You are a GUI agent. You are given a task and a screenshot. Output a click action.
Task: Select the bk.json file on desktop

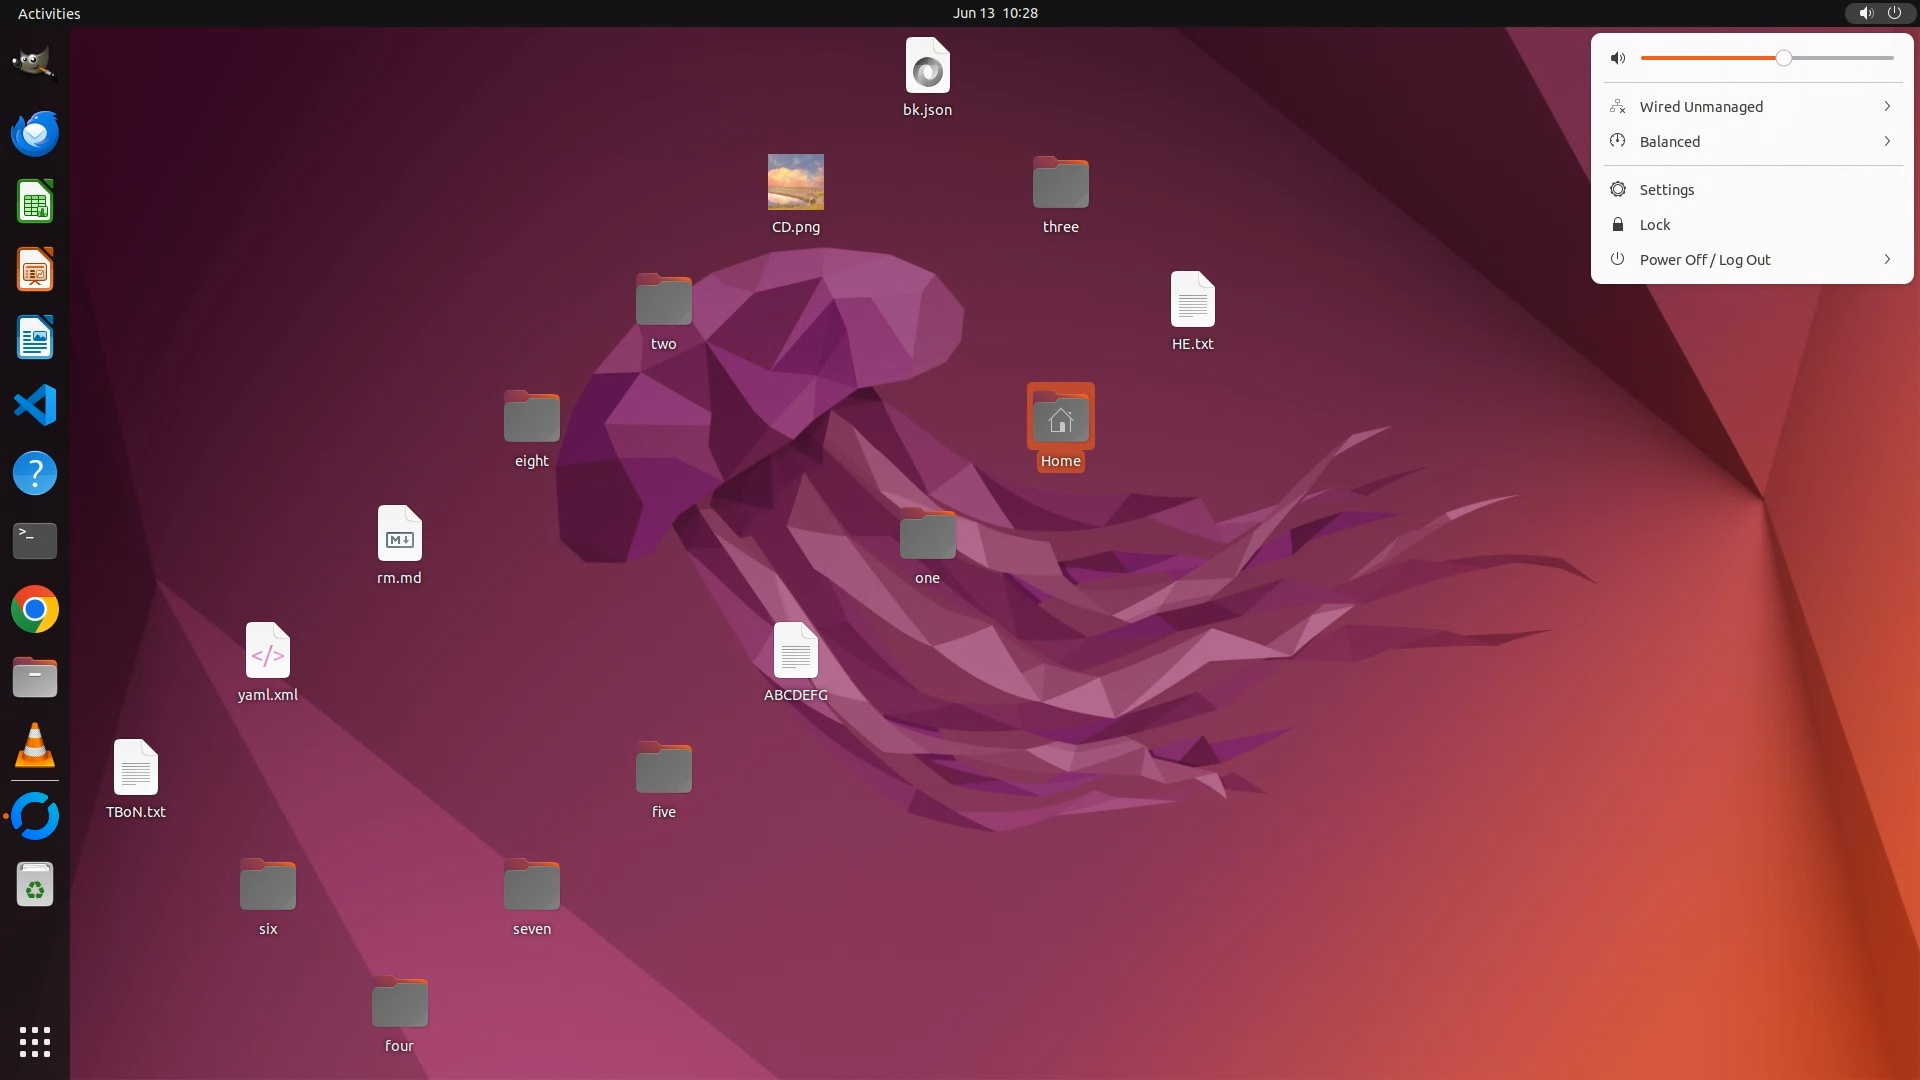(x=927, y=78)
